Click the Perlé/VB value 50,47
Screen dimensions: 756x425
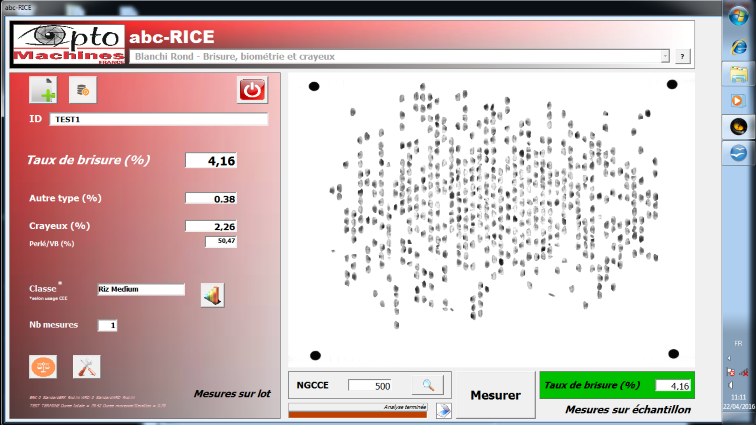(x=221, y=241)
